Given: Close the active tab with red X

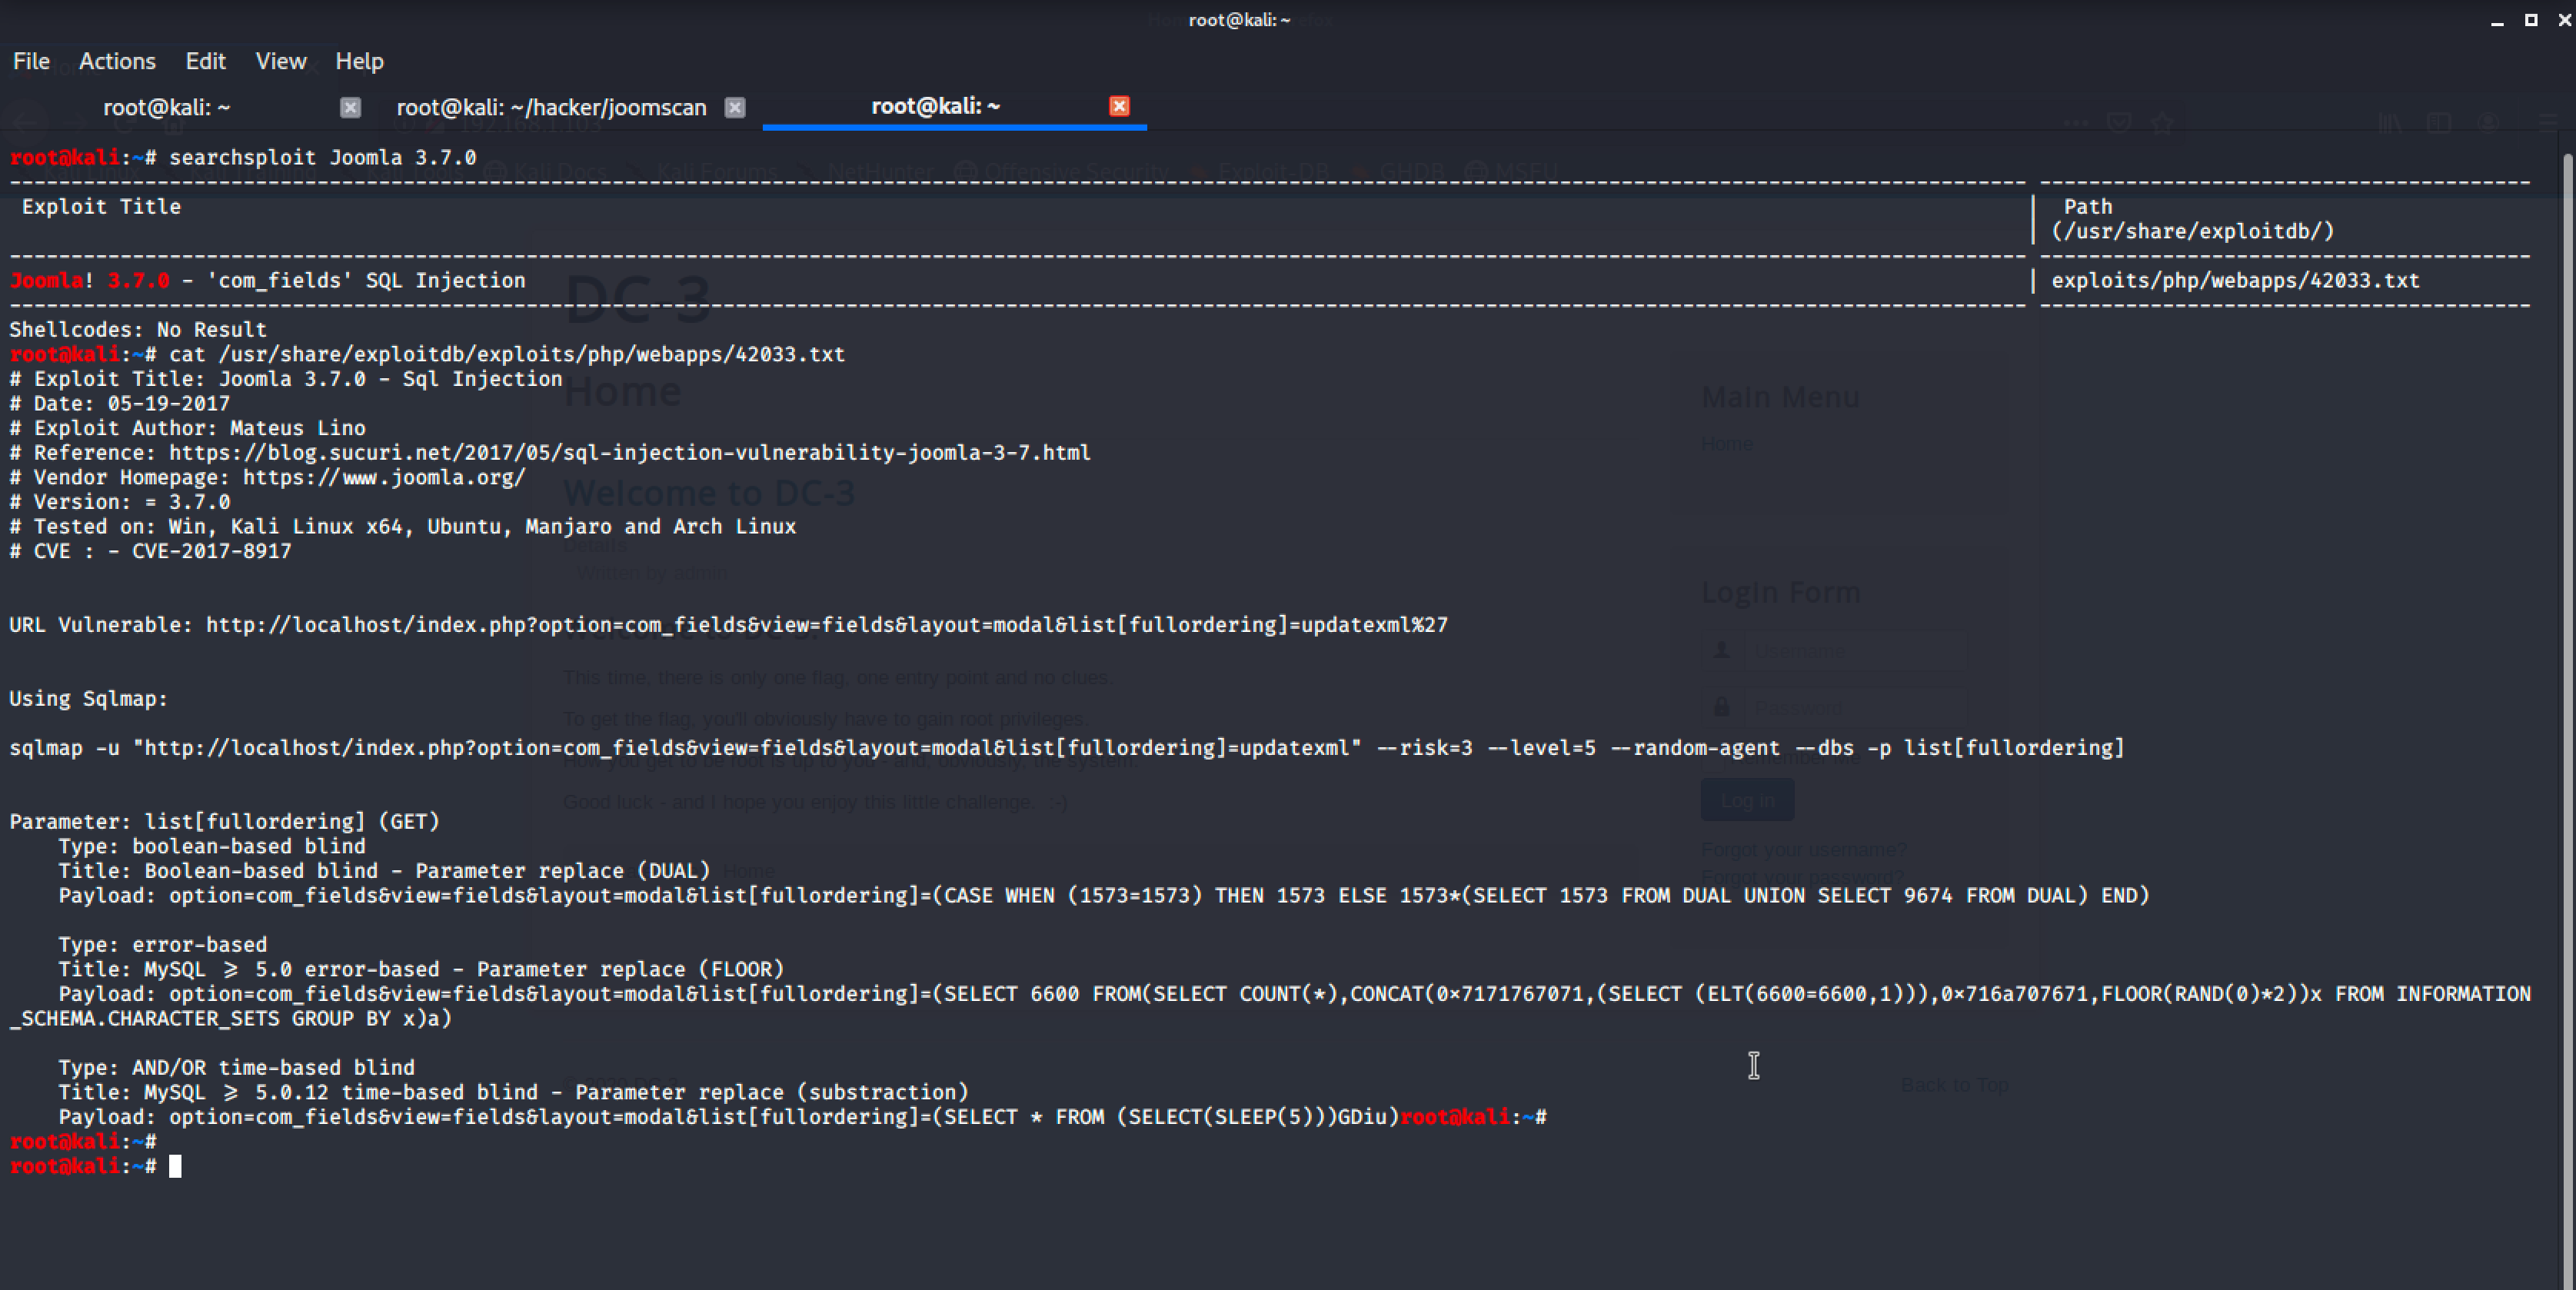Looking at the screenshot, I should pyautogui.click(x=1119, y=106).
